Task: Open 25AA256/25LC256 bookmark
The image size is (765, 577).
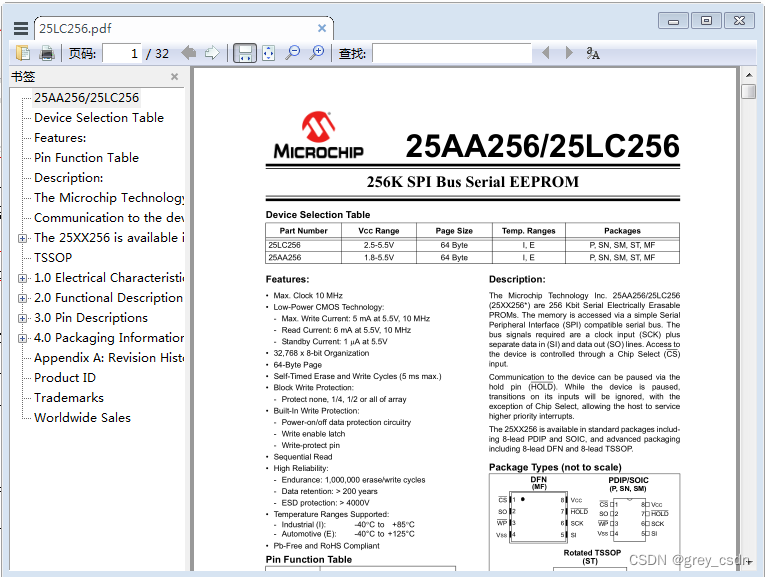Action: [86, 98]
